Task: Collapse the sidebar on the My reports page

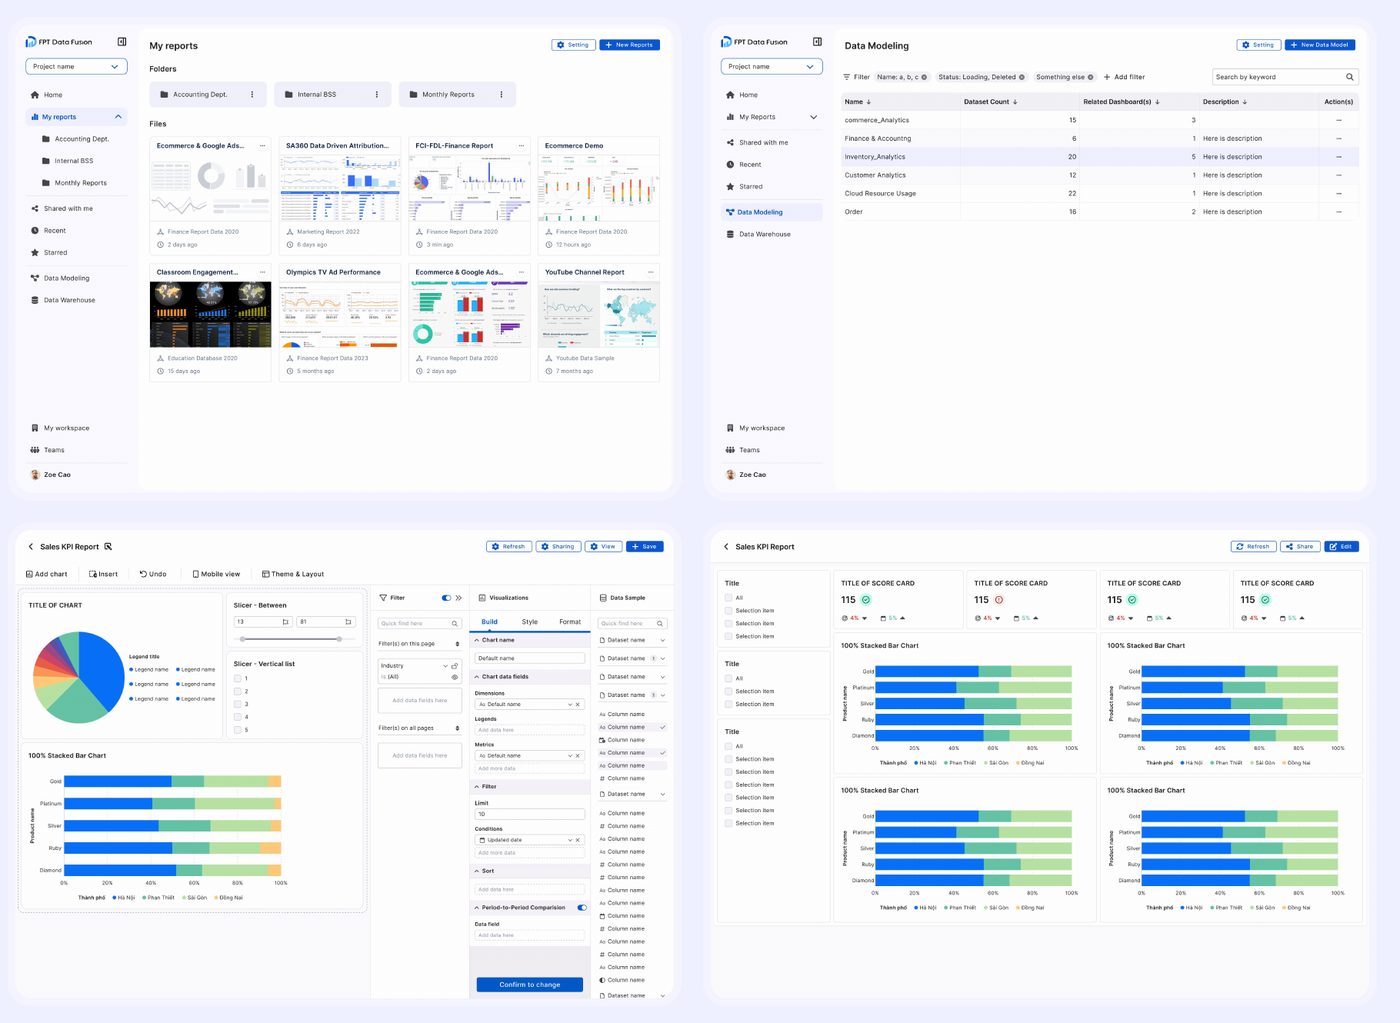Action: click(x=122, y=42)
